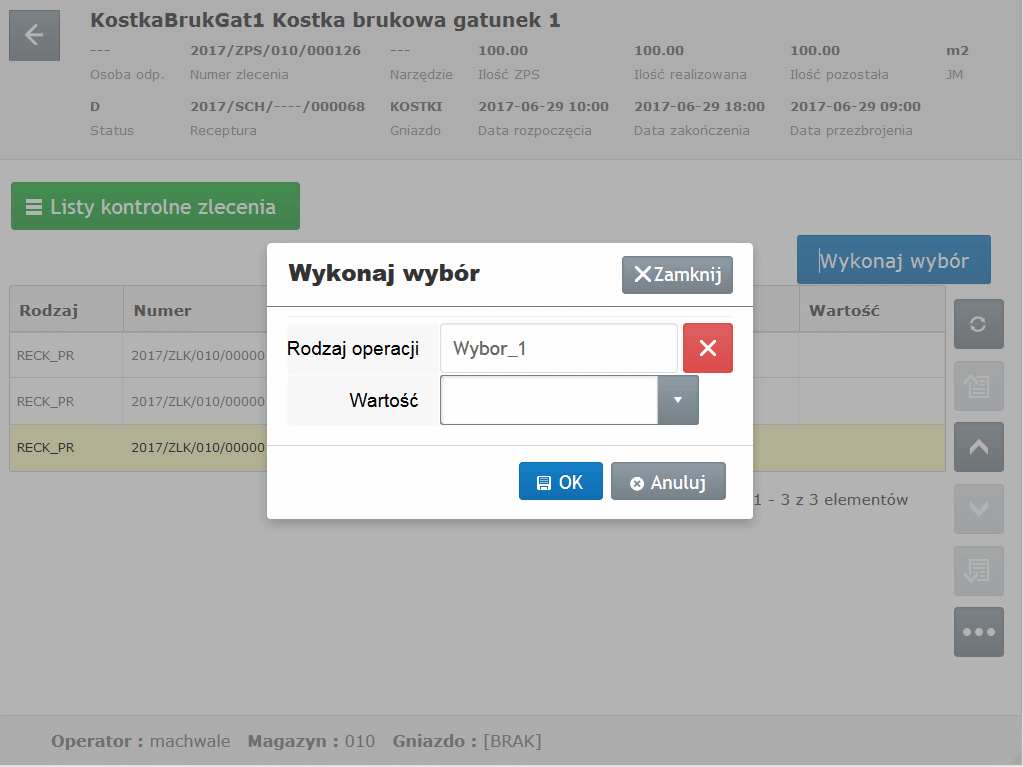This screenshot has height=767, width=1023.
Task: Sort by Numer column header
Action: point(195,310)
